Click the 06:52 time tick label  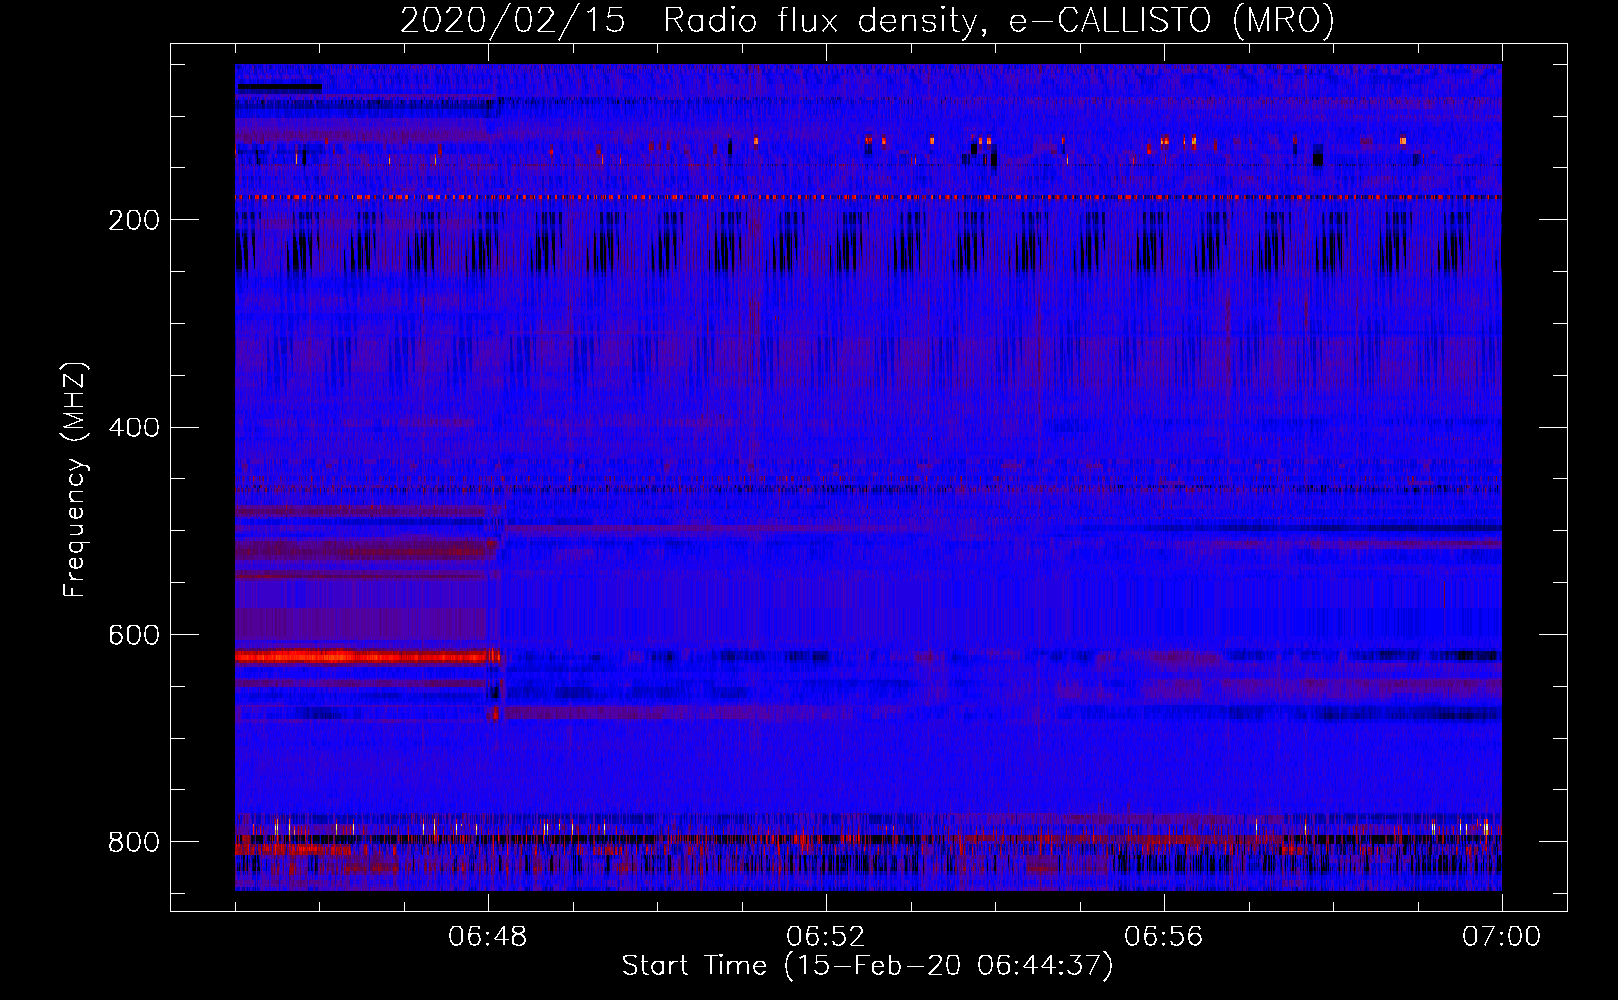(826, 937)
